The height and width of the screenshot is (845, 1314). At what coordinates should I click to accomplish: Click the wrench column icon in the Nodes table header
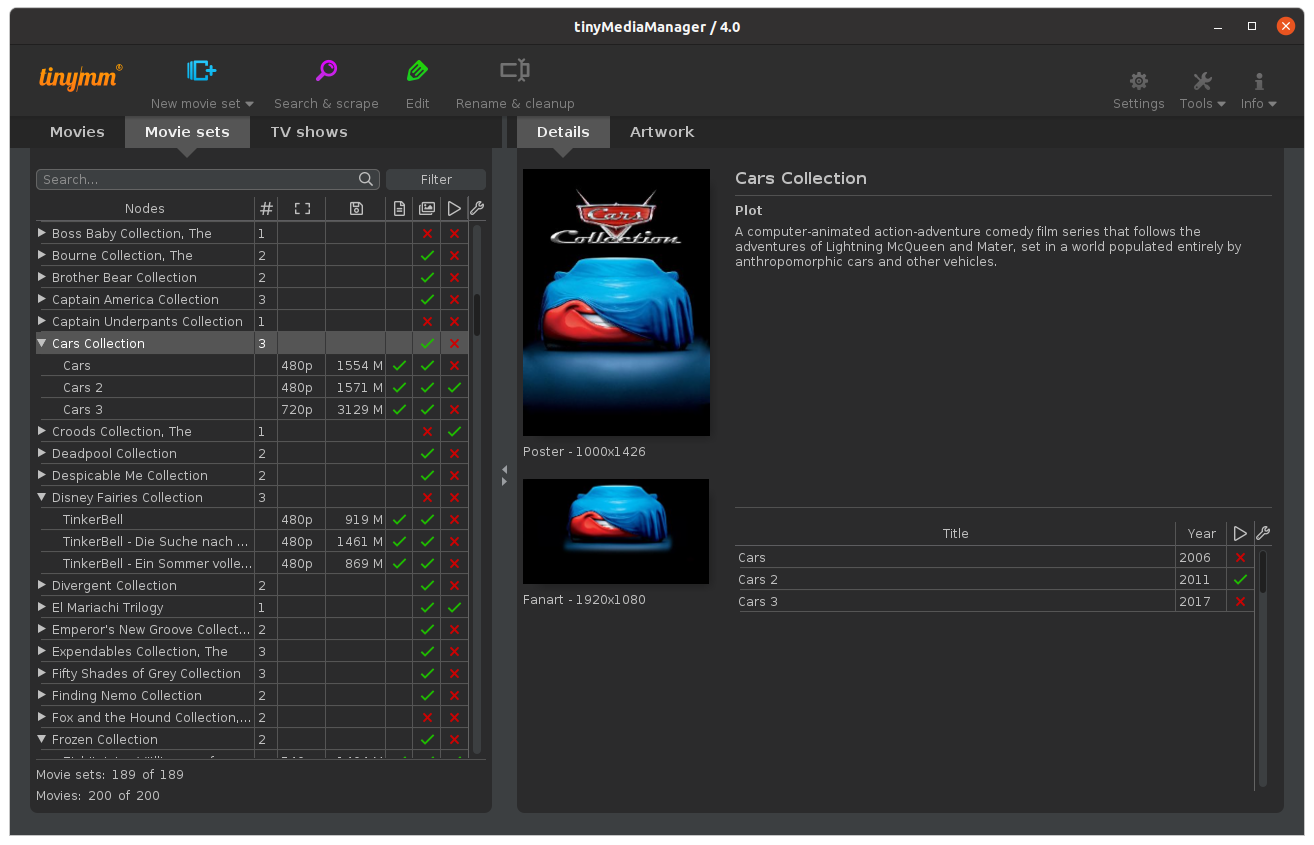tap(477, 208)
